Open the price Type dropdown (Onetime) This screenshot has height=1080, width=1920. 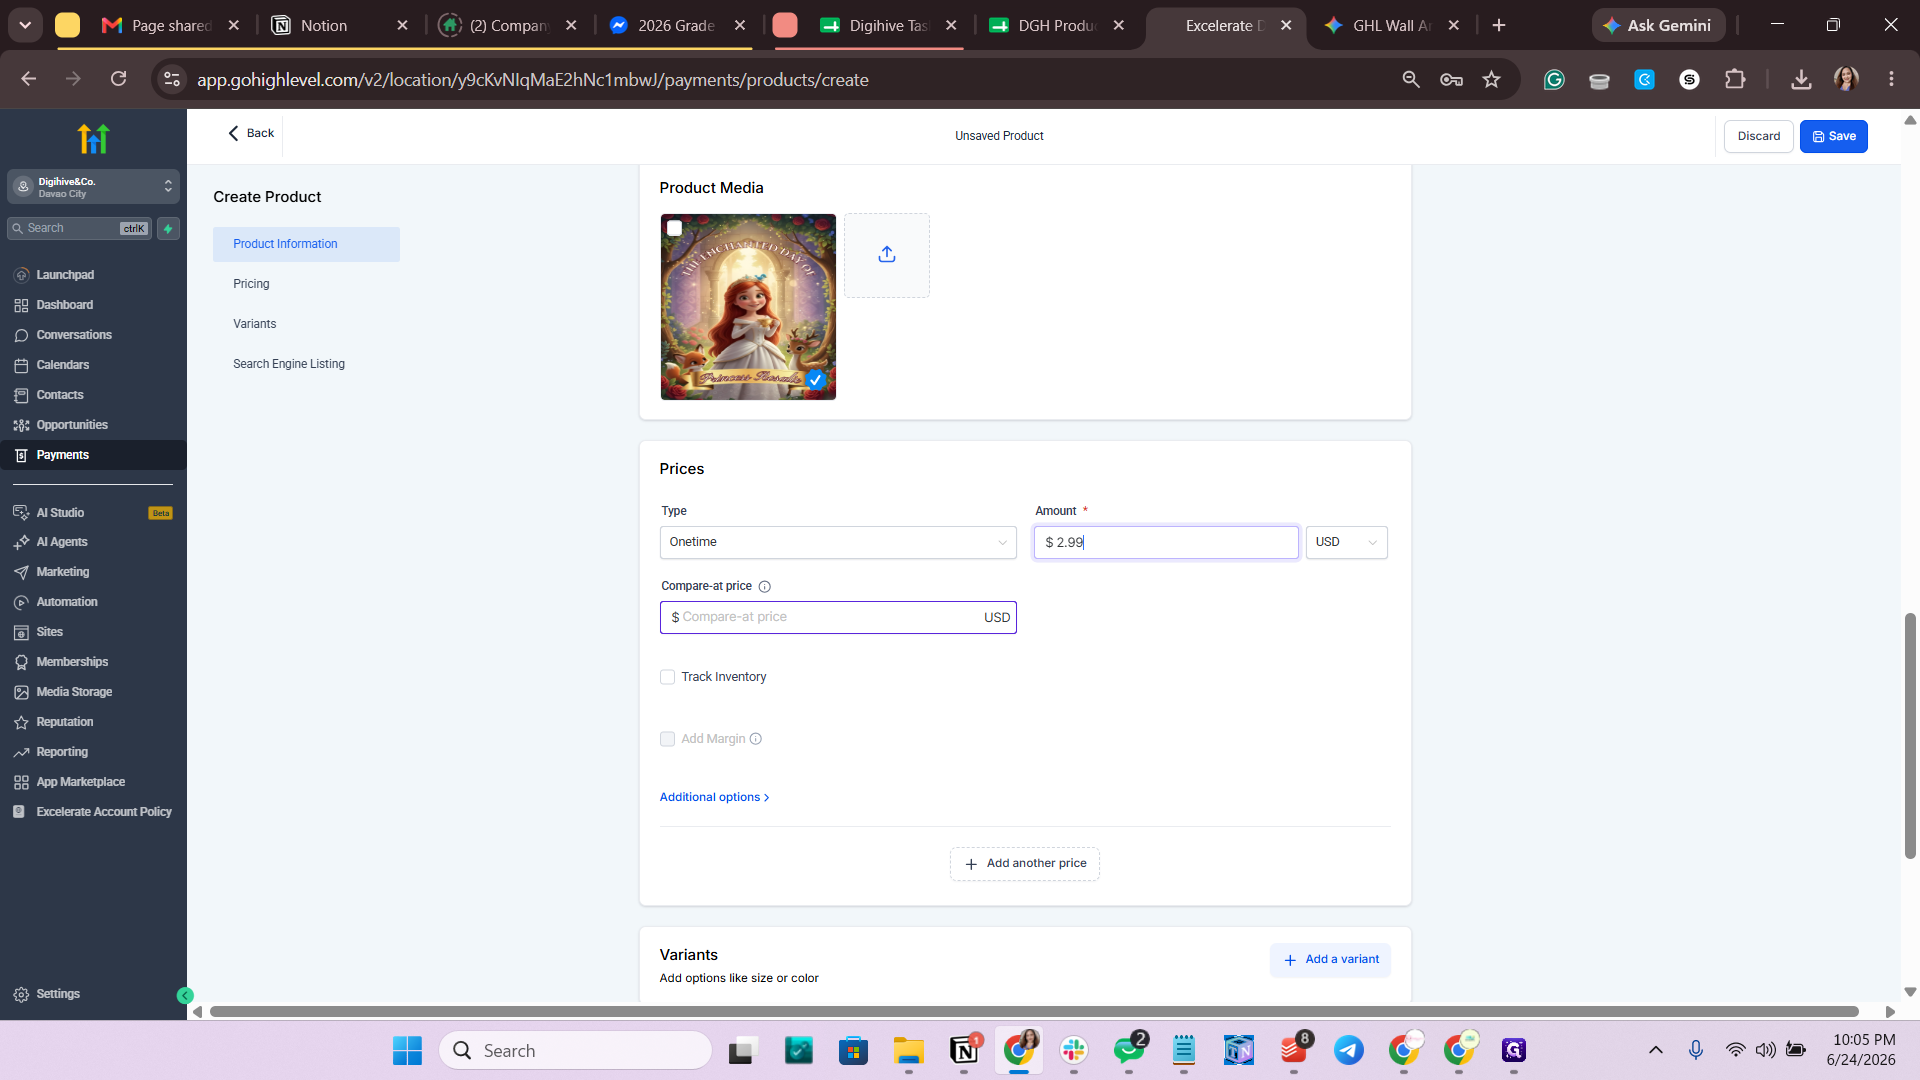pyautogui.click(x=838, y=542)
